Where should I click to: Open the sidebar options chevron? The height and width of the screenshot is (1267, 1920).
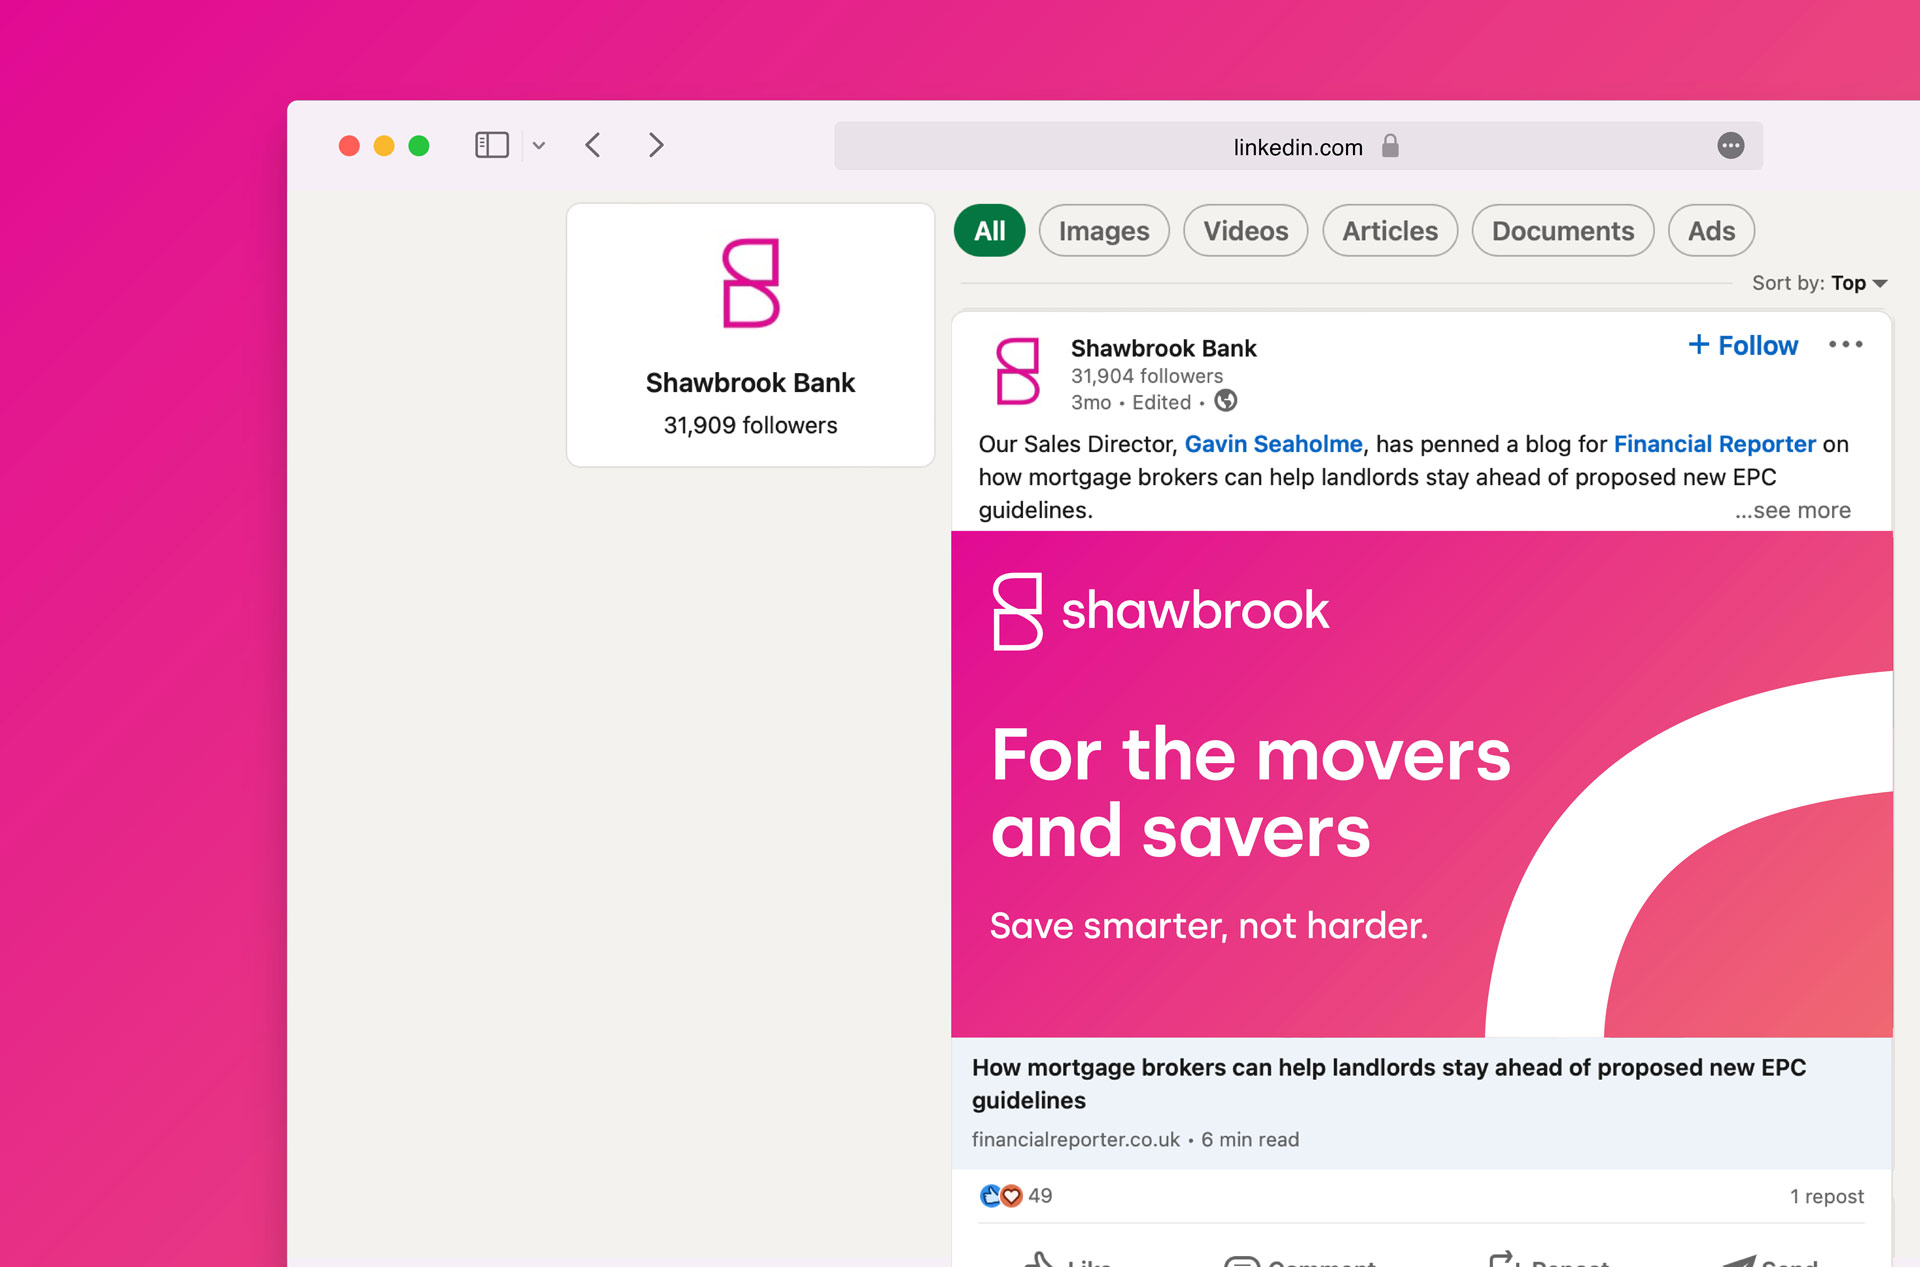click(539, 146)
